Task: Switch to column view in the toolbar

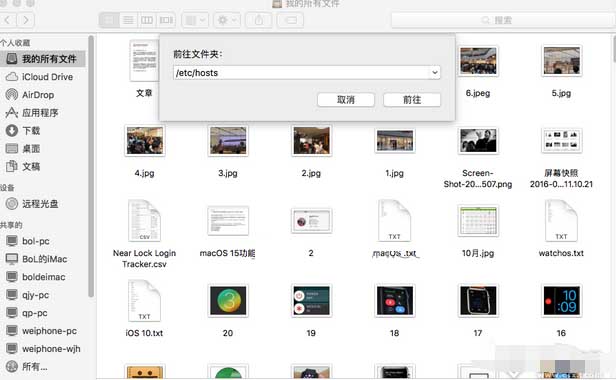Action: point(147,20)
